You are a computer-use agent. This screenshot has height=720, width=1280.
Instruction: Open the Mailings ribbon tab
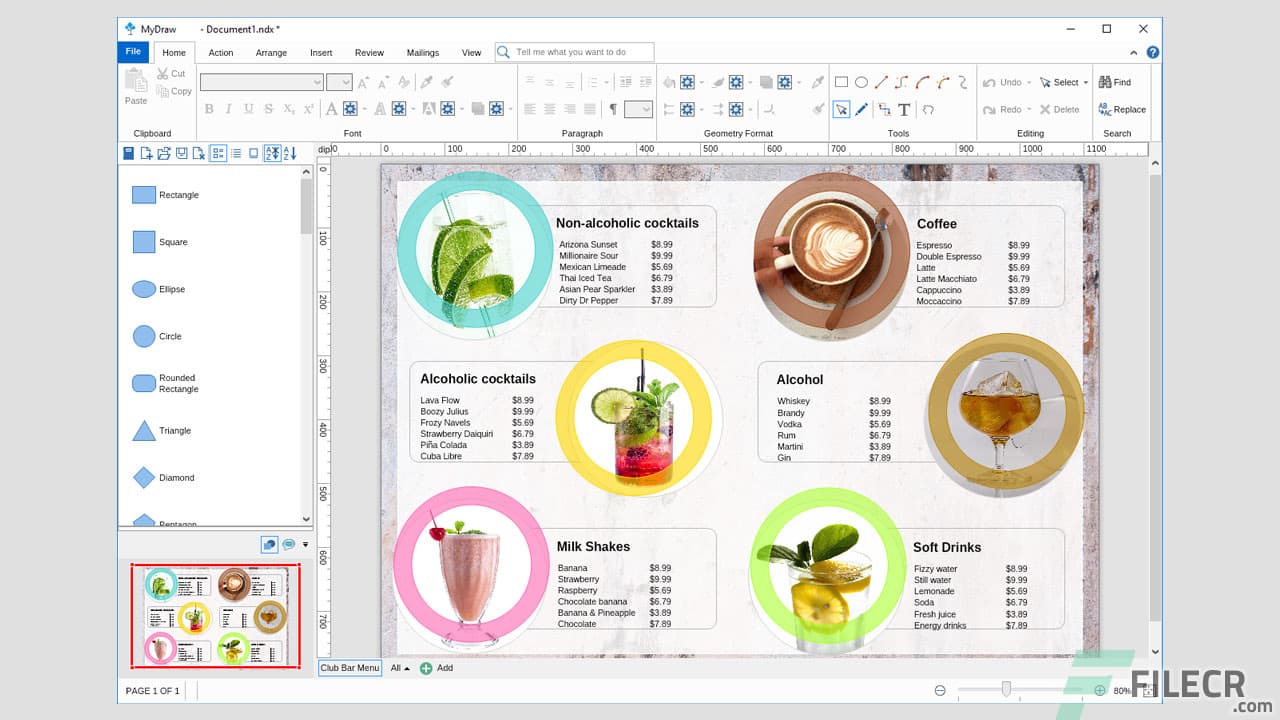pyautogui.click(x=422, y=53)
